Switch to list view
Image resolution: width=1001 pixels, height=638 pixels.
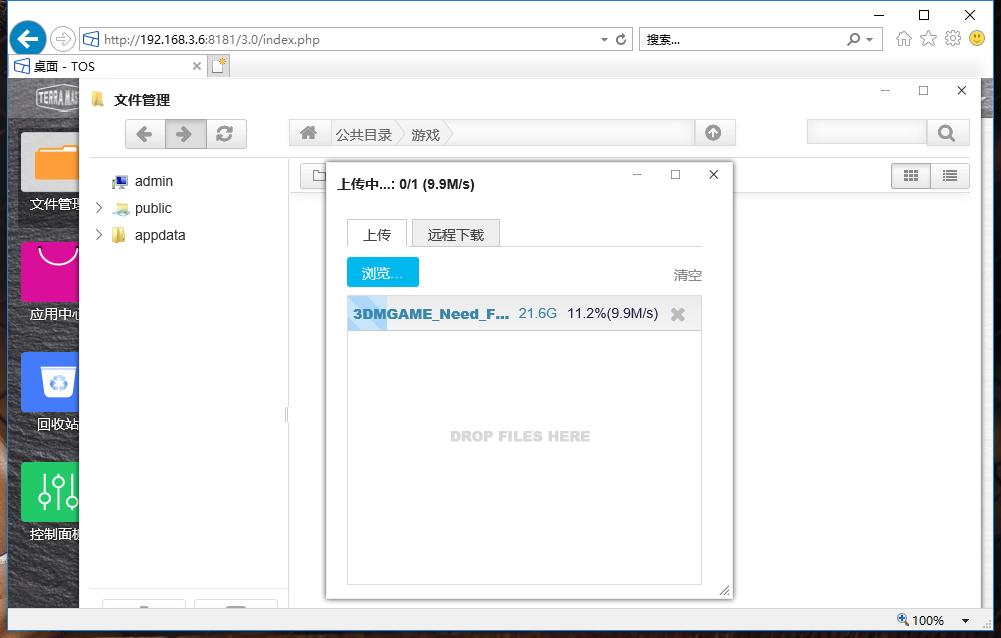950,176
